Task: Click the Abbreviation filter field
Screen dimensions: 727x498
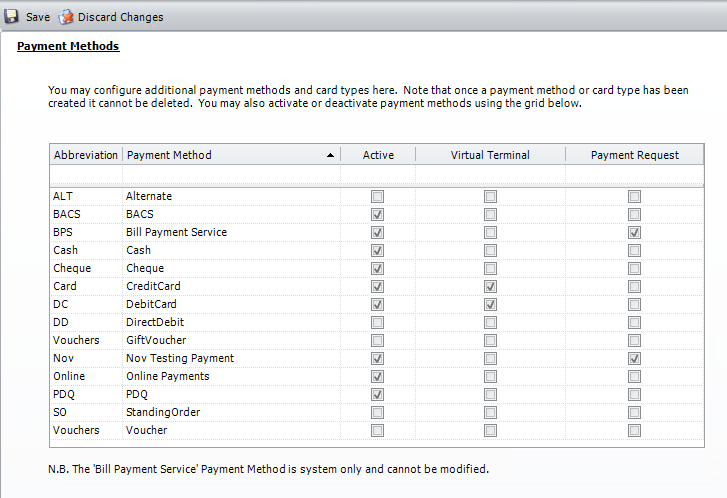Action: (x=86, y=175)
